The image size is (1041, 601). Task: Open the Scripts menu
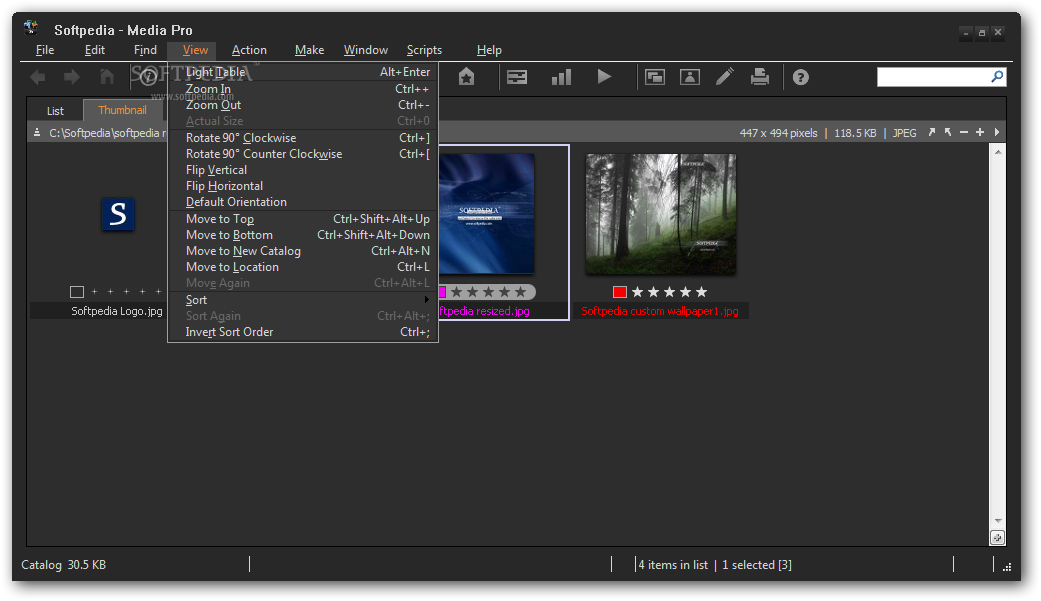click(424, 50)
